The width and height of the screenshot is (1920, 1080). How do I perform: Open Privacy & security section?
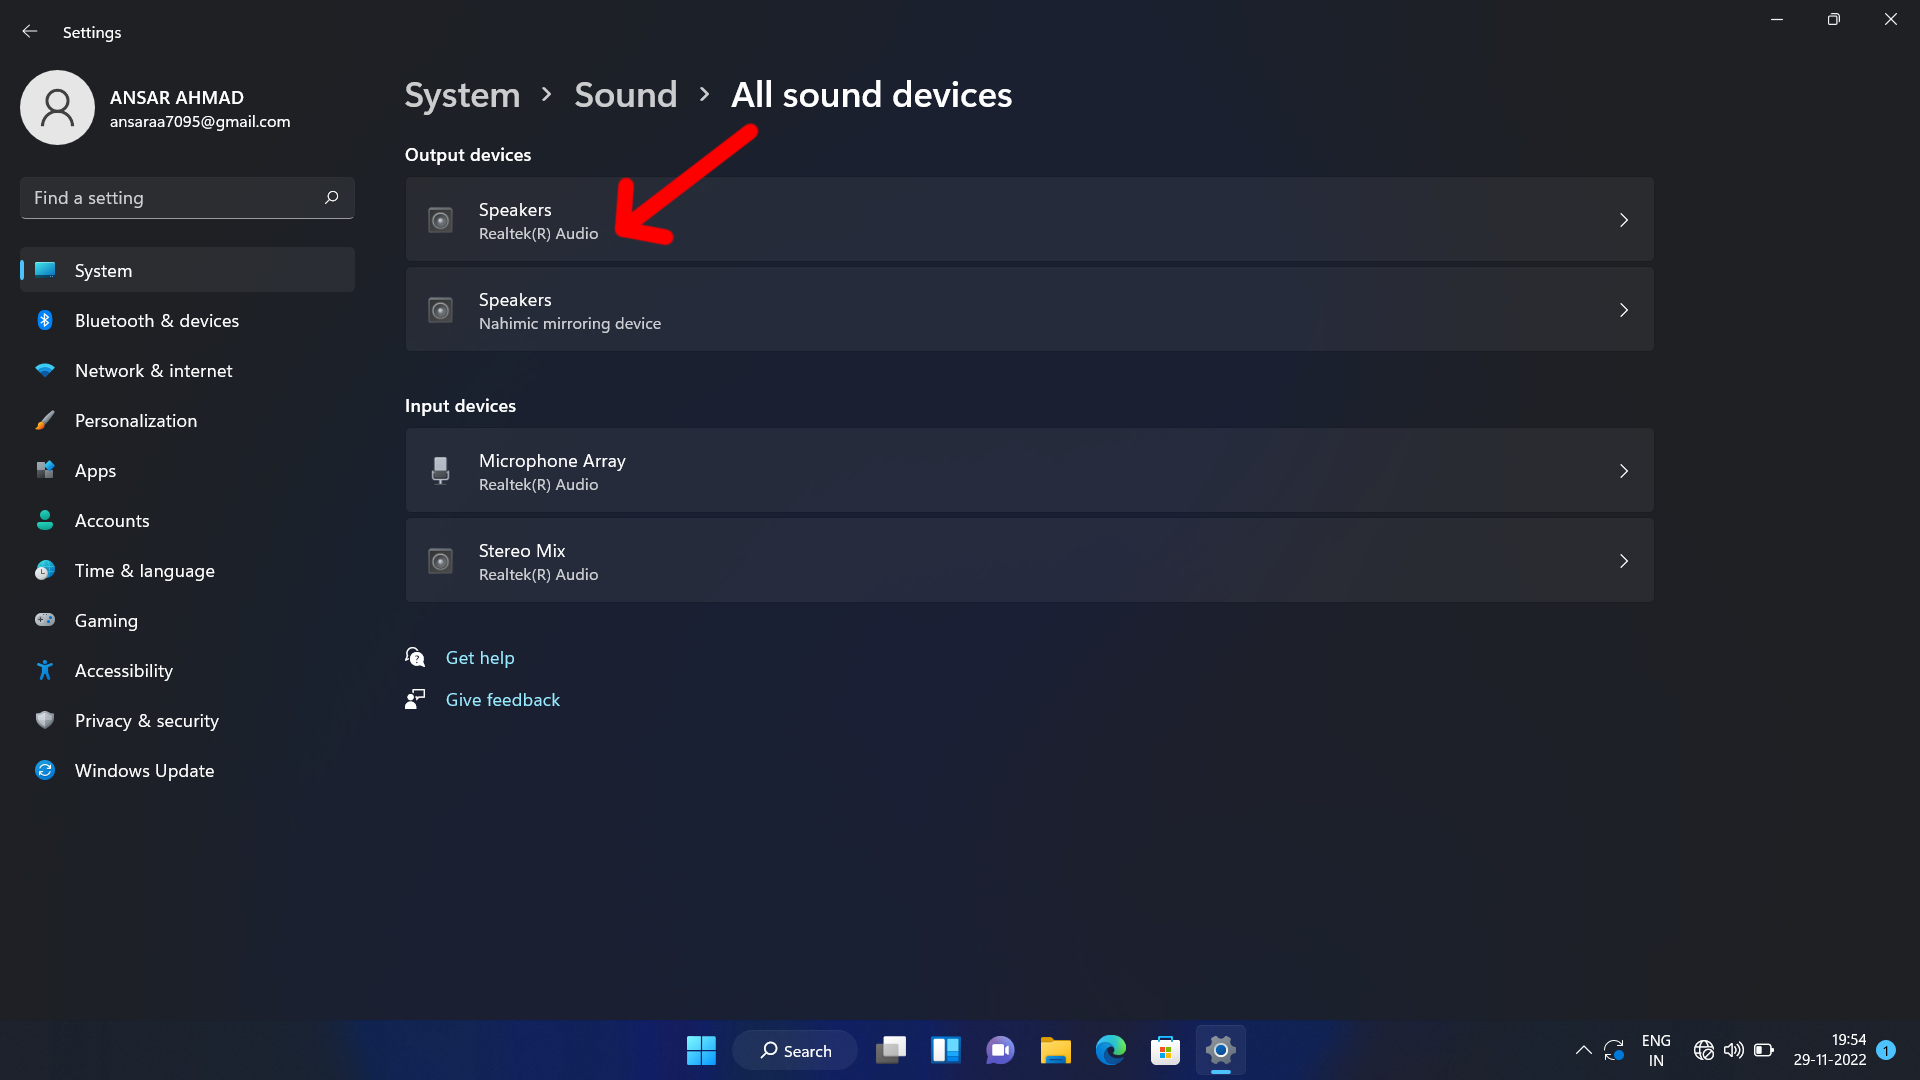(x=187, y=720)
